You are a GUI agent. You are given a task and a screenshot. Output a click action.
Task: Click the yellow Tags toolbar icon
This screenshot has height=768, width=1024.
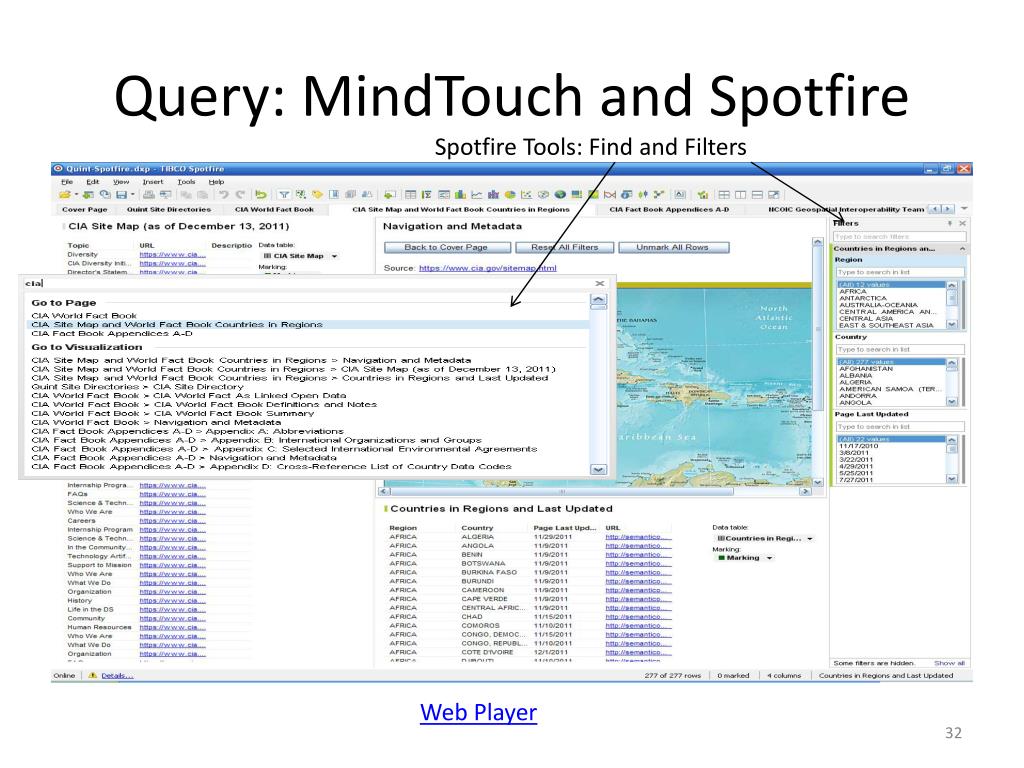click(317, 195)
